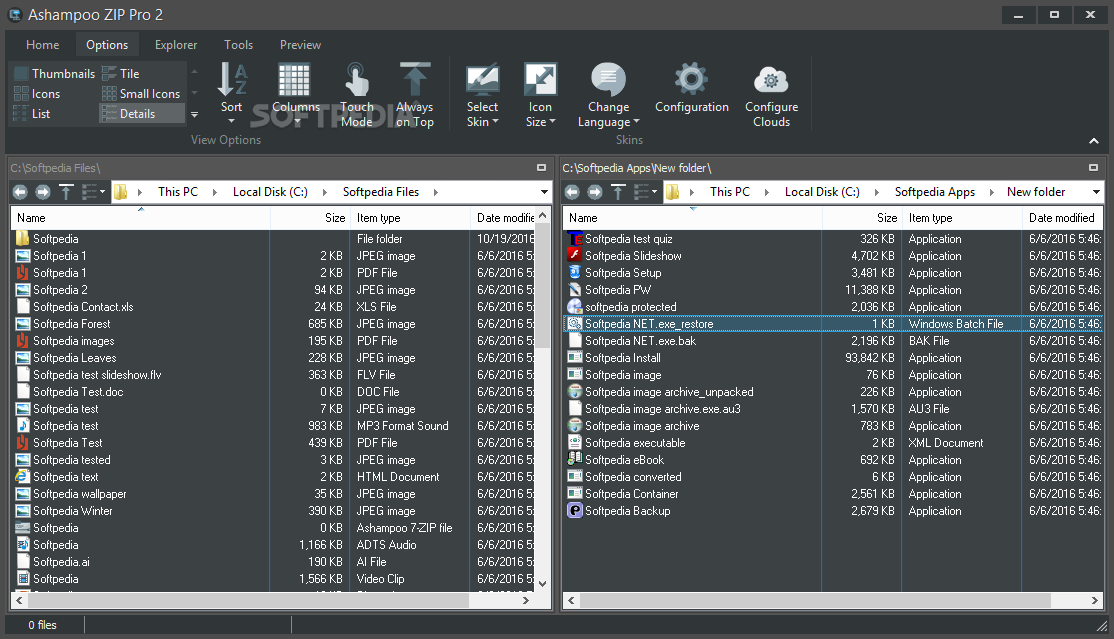Sort right pane by Size column
The image size is (1114, 639).
point(861,218)
